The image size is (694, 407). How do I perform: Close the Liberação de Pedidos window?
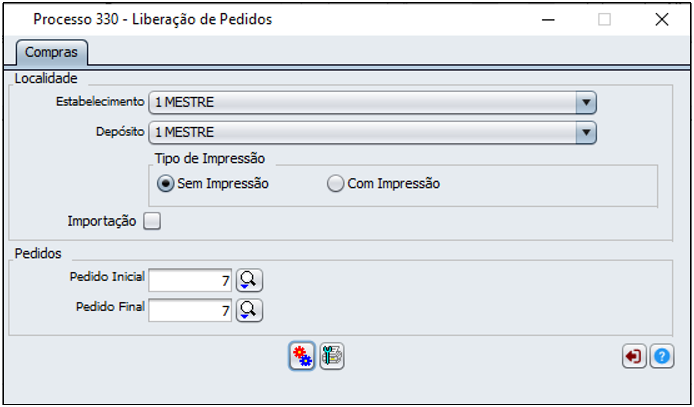click(662, 19)
